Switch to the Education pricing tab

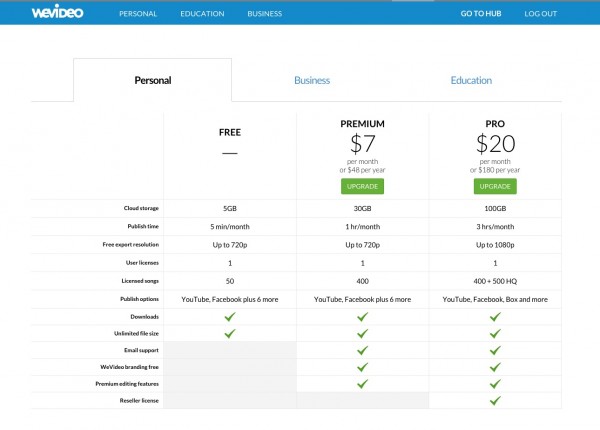pos(471,80)
